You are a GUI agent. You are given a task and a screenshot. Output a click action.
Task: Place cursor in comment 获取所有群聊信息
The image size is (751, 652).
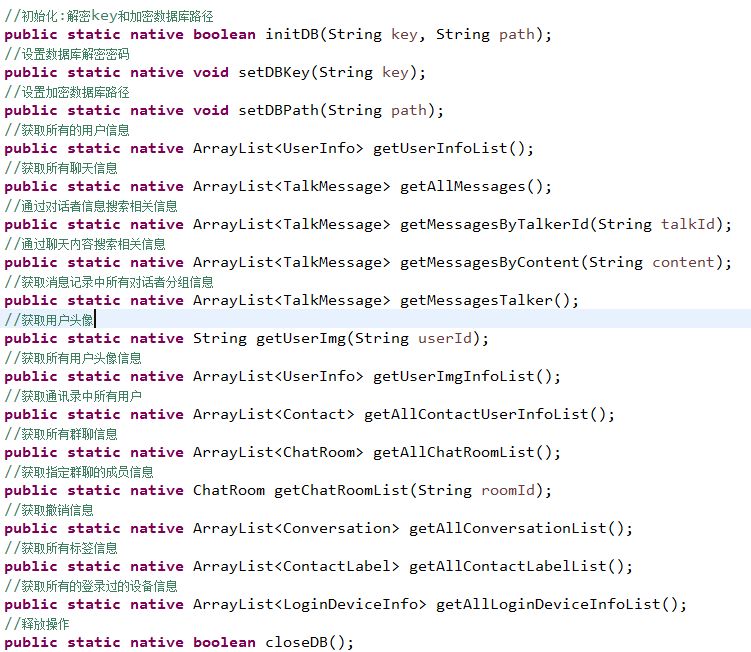pos(61,434)
